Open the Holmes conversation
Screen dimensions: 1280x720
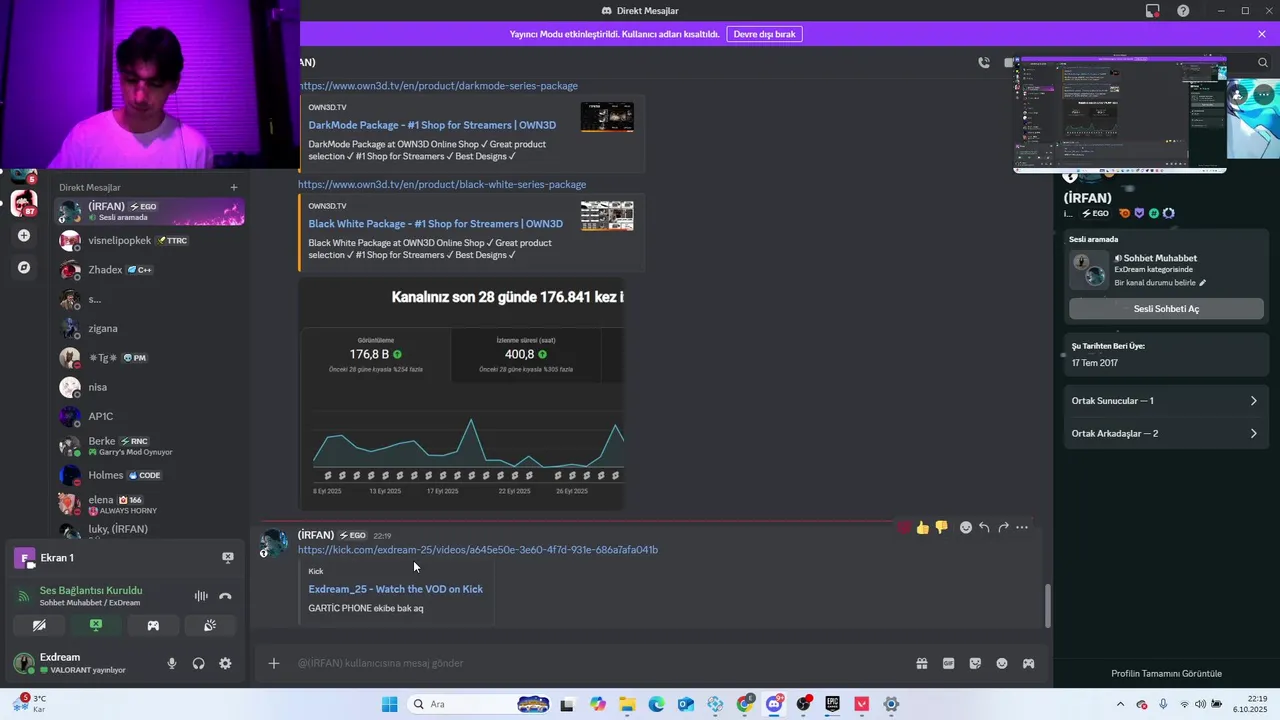[x=150, y=475]
